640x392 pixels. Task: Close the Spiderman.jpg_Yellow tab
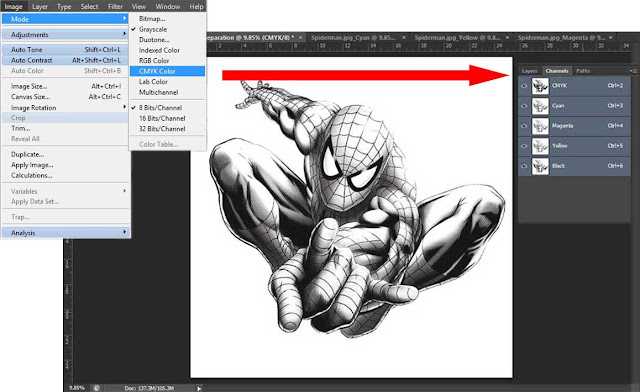(507, 38)
